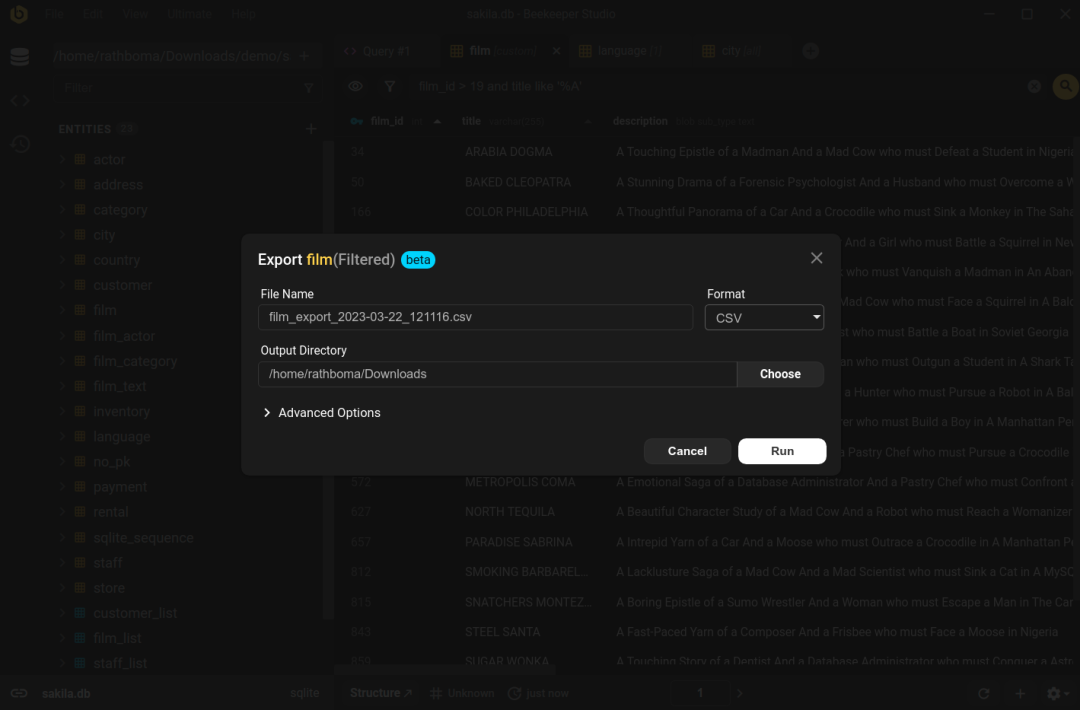
Task: Click the Output Directory path field
Action: 497,374
